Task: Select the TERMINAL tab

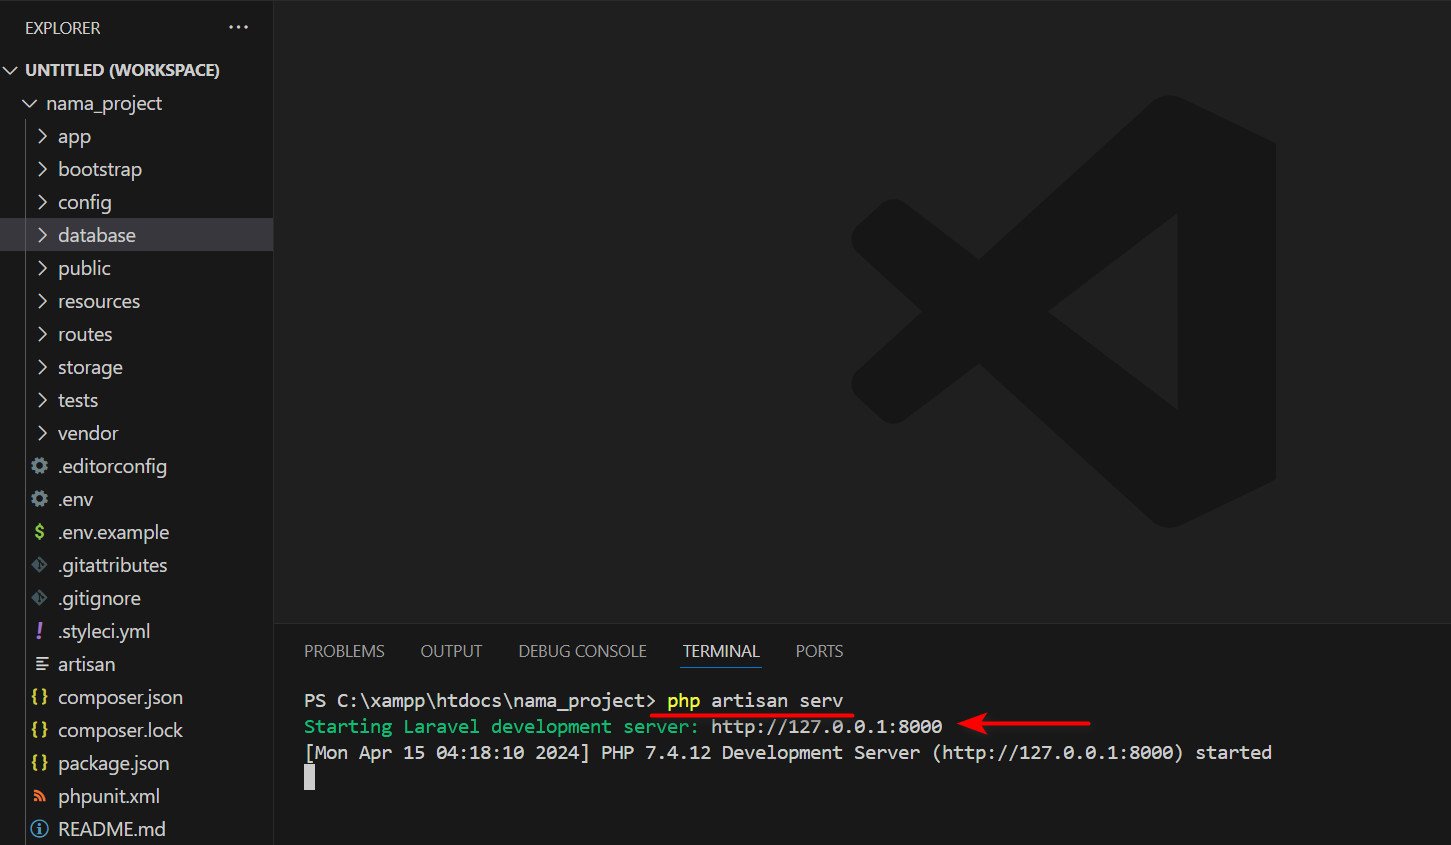Action: [721, 651]
